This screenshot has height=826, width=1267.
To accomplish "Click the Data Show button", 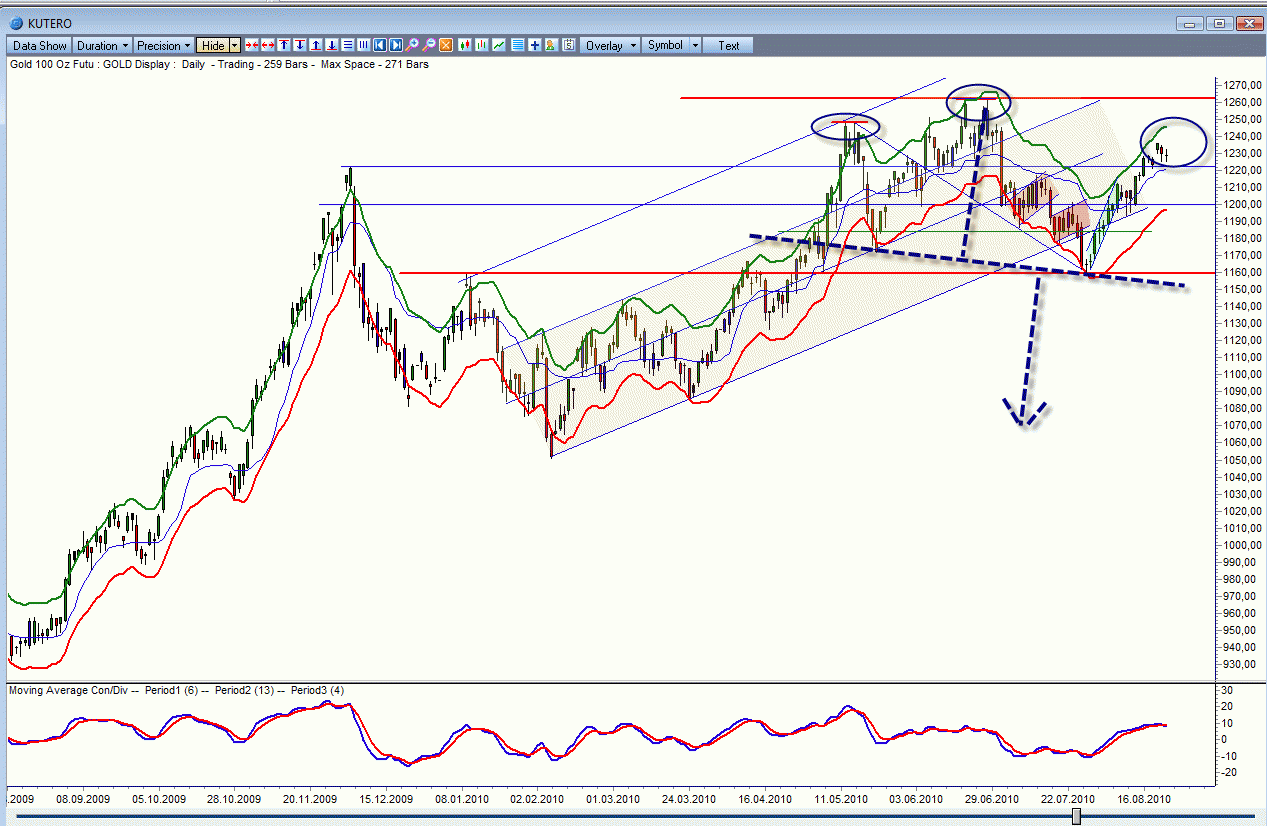I will click(40, 45).
